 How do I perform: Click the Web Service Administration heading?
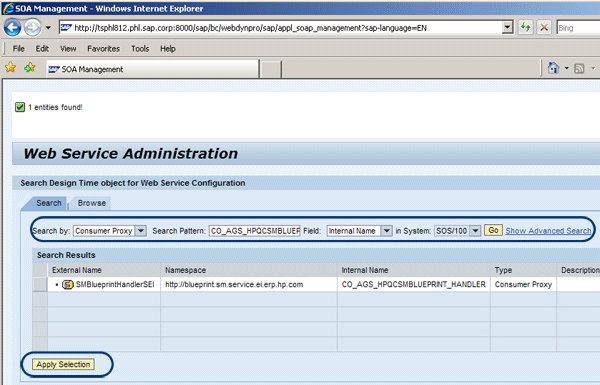point(130,153)
